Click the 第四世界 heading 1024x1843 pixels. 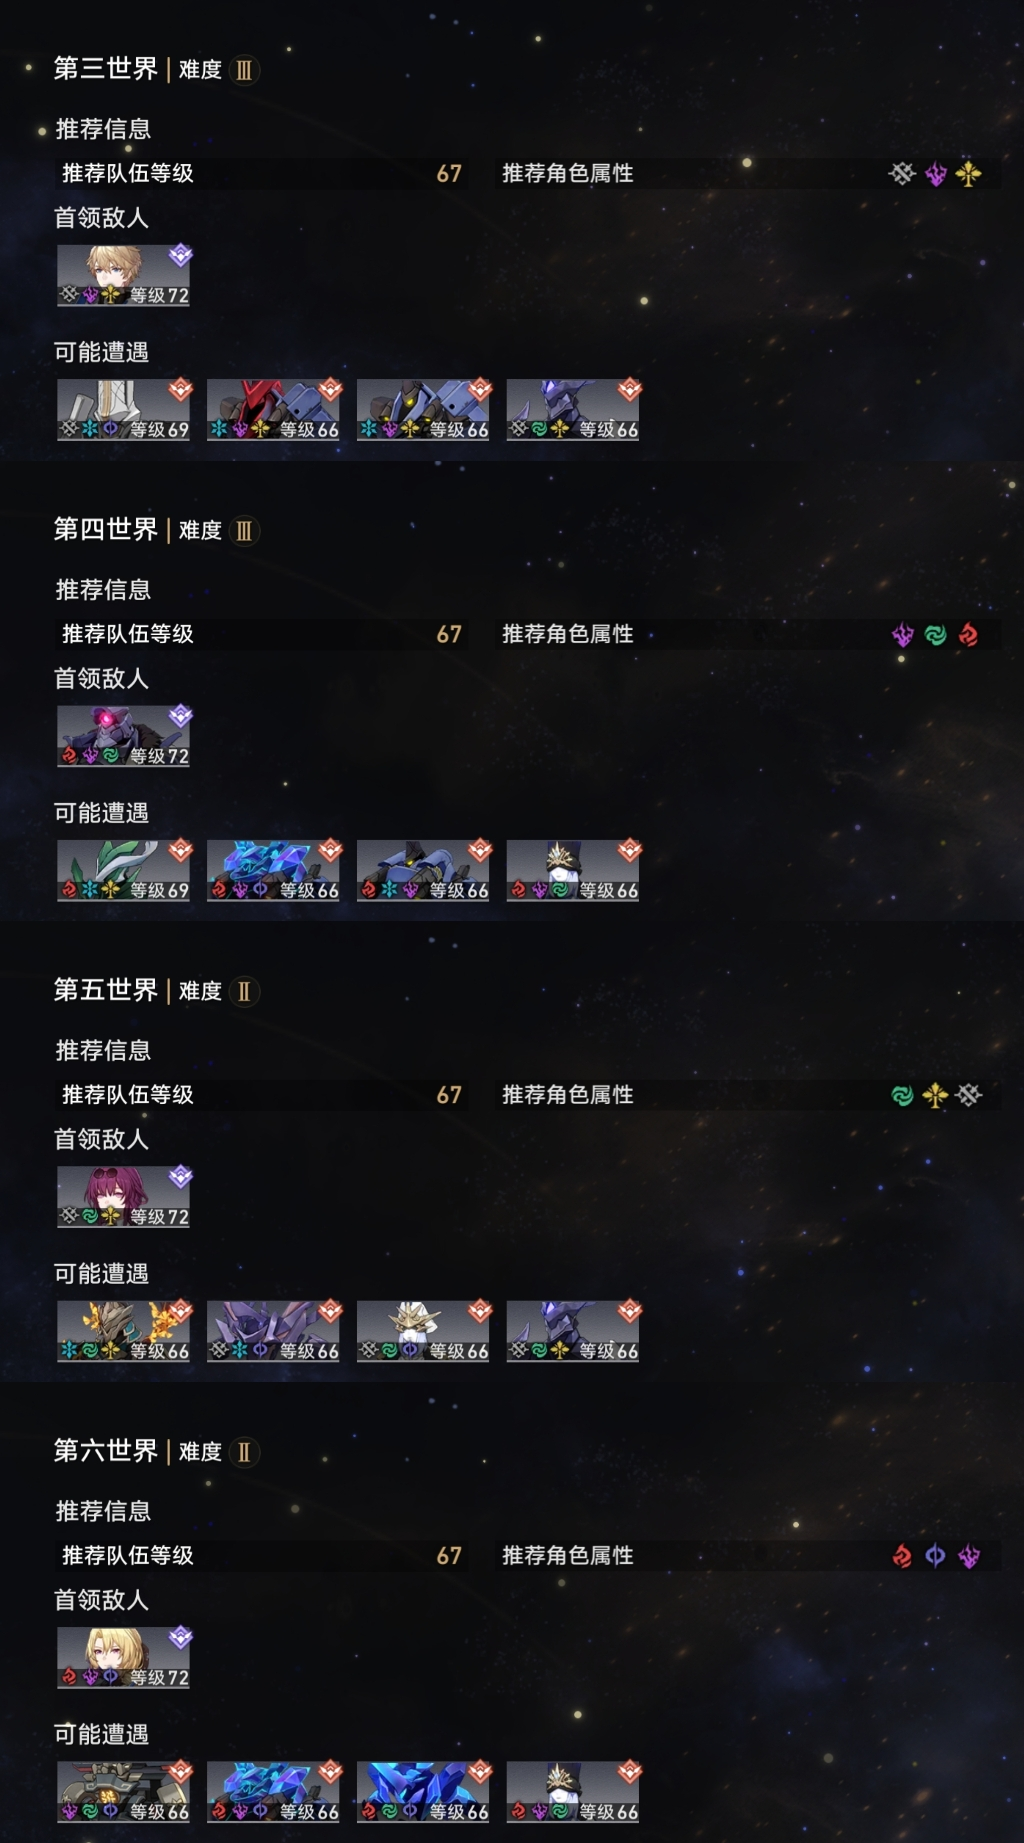[x=106, y=529]
